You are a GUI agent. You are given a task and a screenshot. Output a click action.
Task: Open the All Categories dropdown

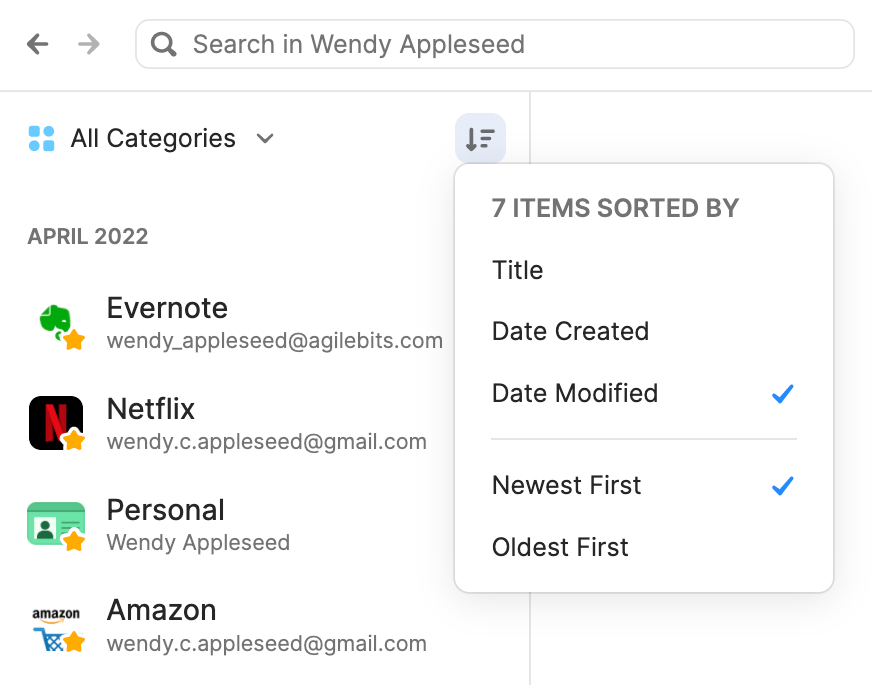coord(155,138)
